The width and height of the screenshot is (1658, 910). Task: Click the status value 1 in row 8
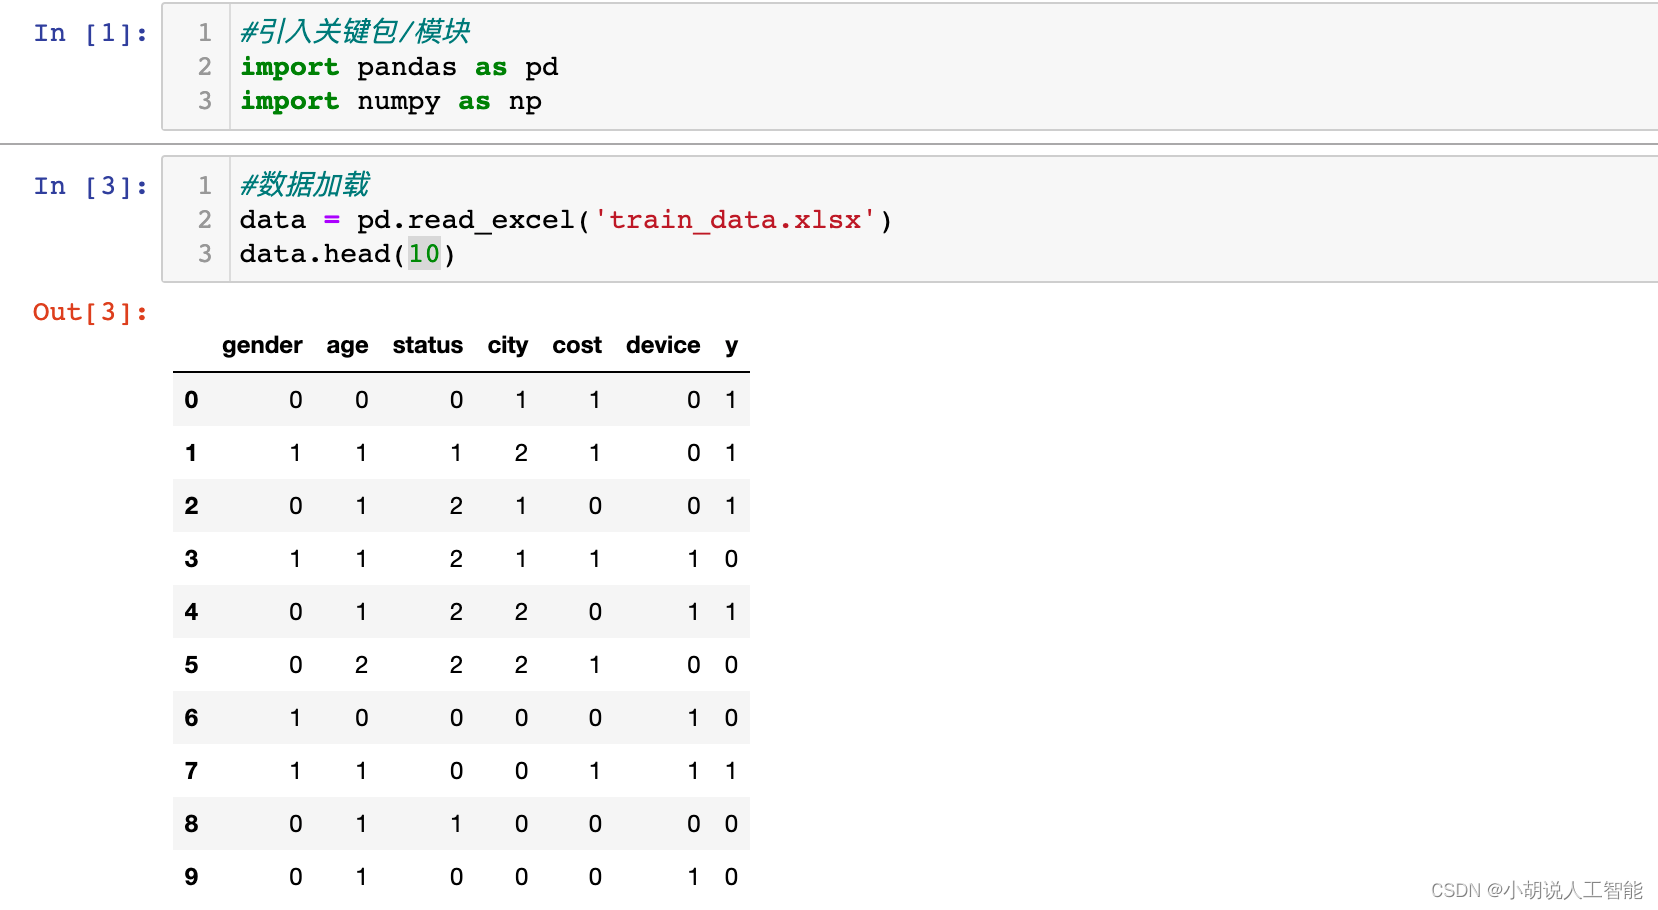tap(456, 824)
